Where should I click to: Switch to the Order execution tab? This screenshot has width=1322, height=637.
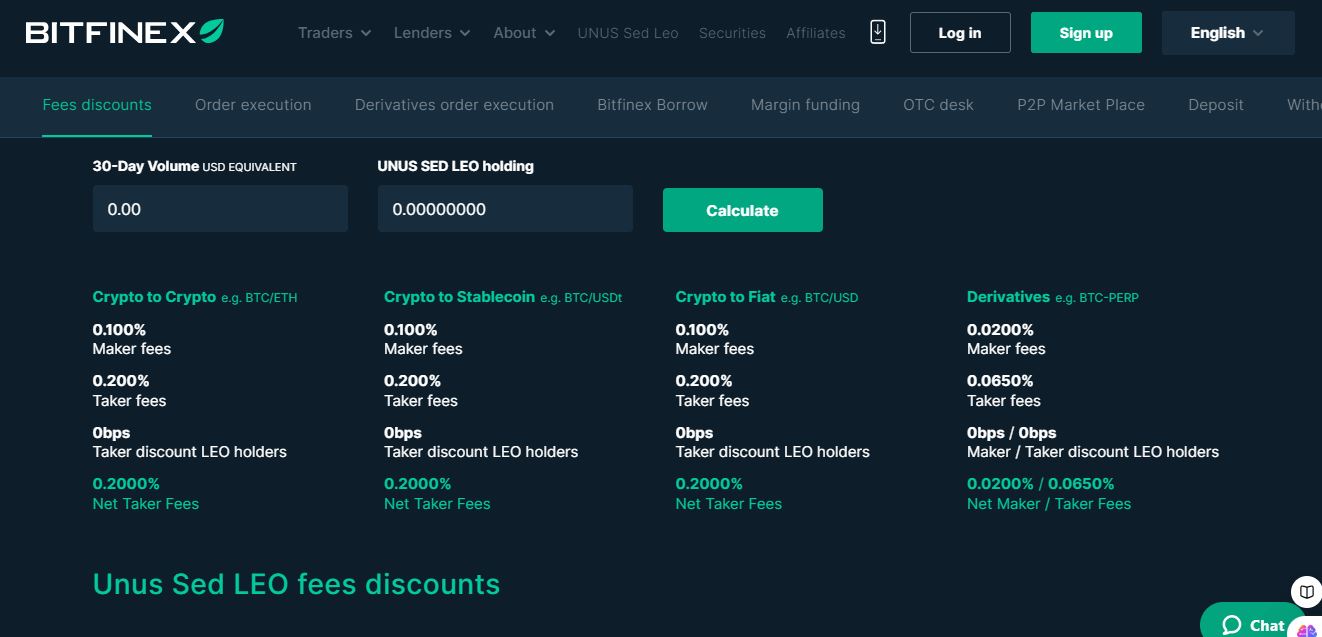point(253,105)
